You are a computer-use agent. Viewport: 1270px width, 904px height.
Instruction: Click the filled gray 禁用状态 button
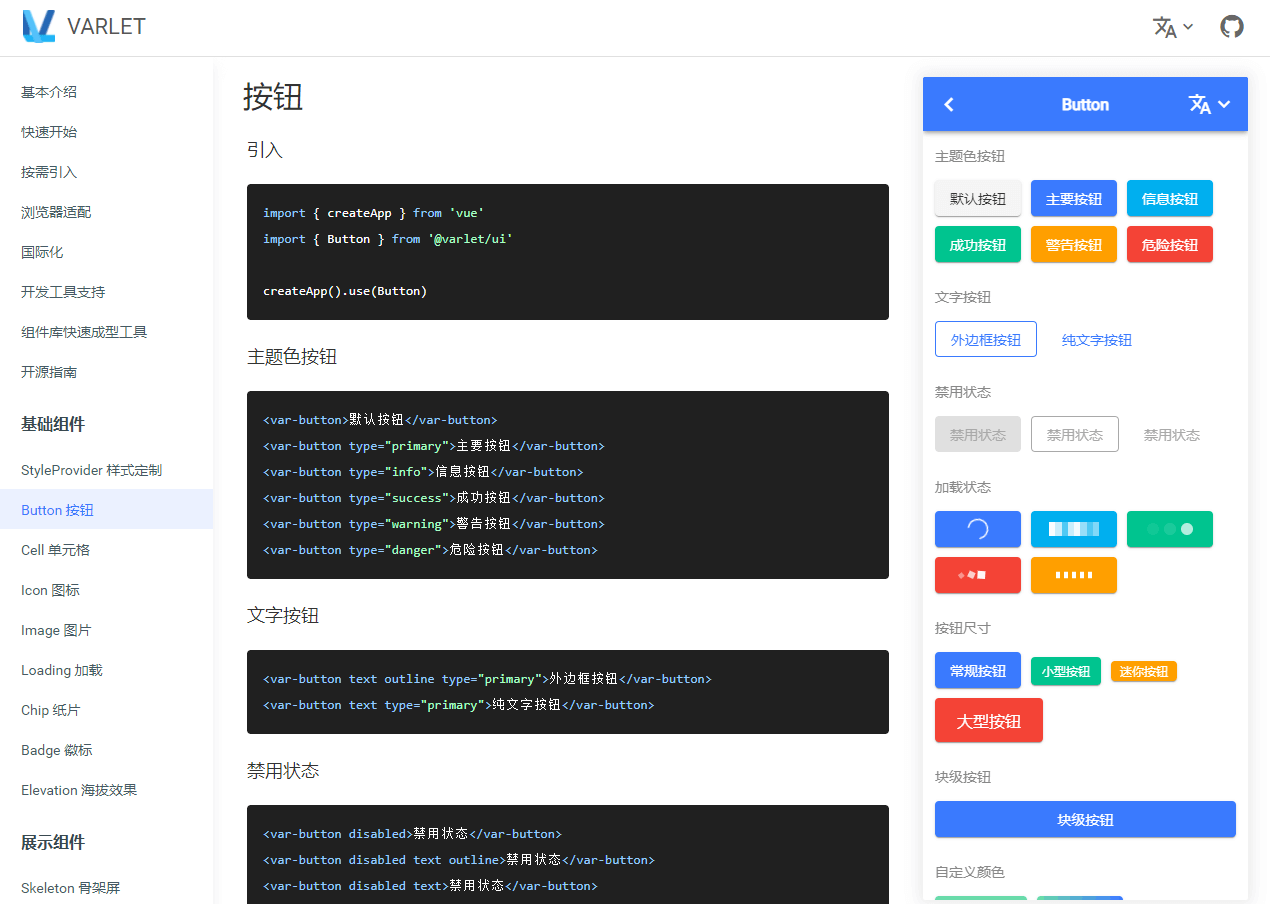(978, 434)
